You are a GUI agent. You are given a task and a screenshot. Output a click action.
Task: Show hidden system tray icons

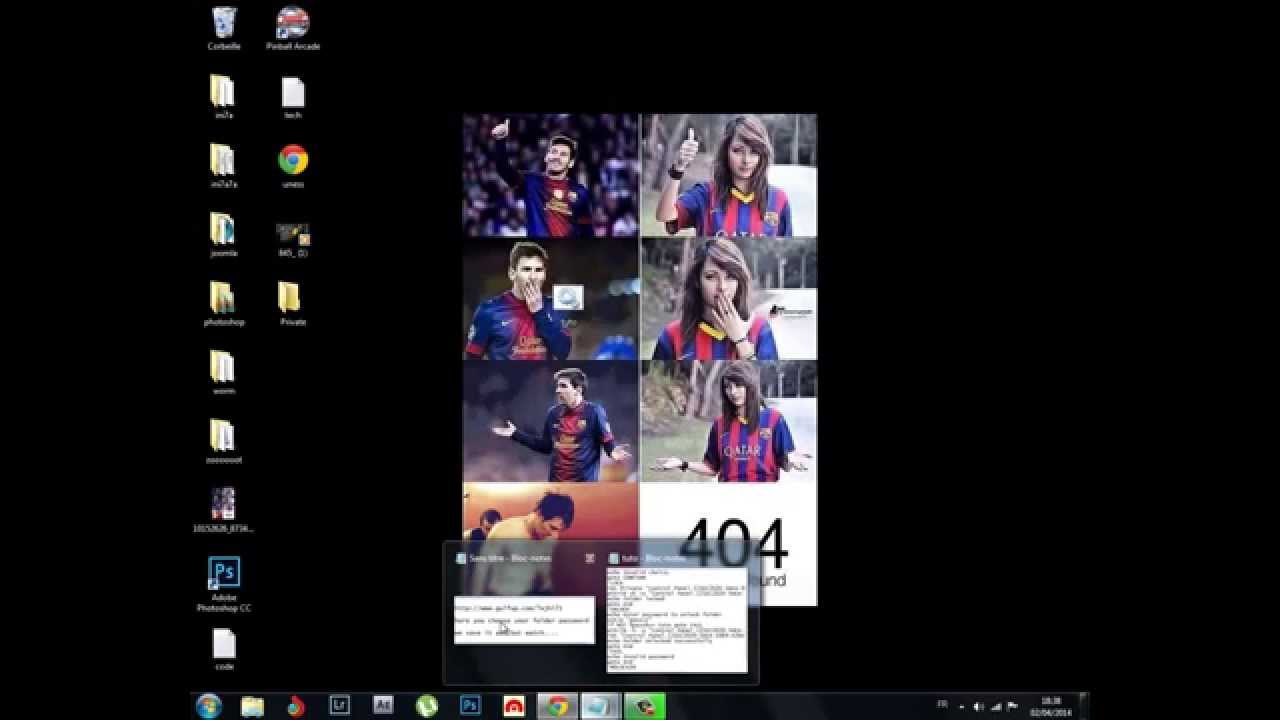(961, 706)
